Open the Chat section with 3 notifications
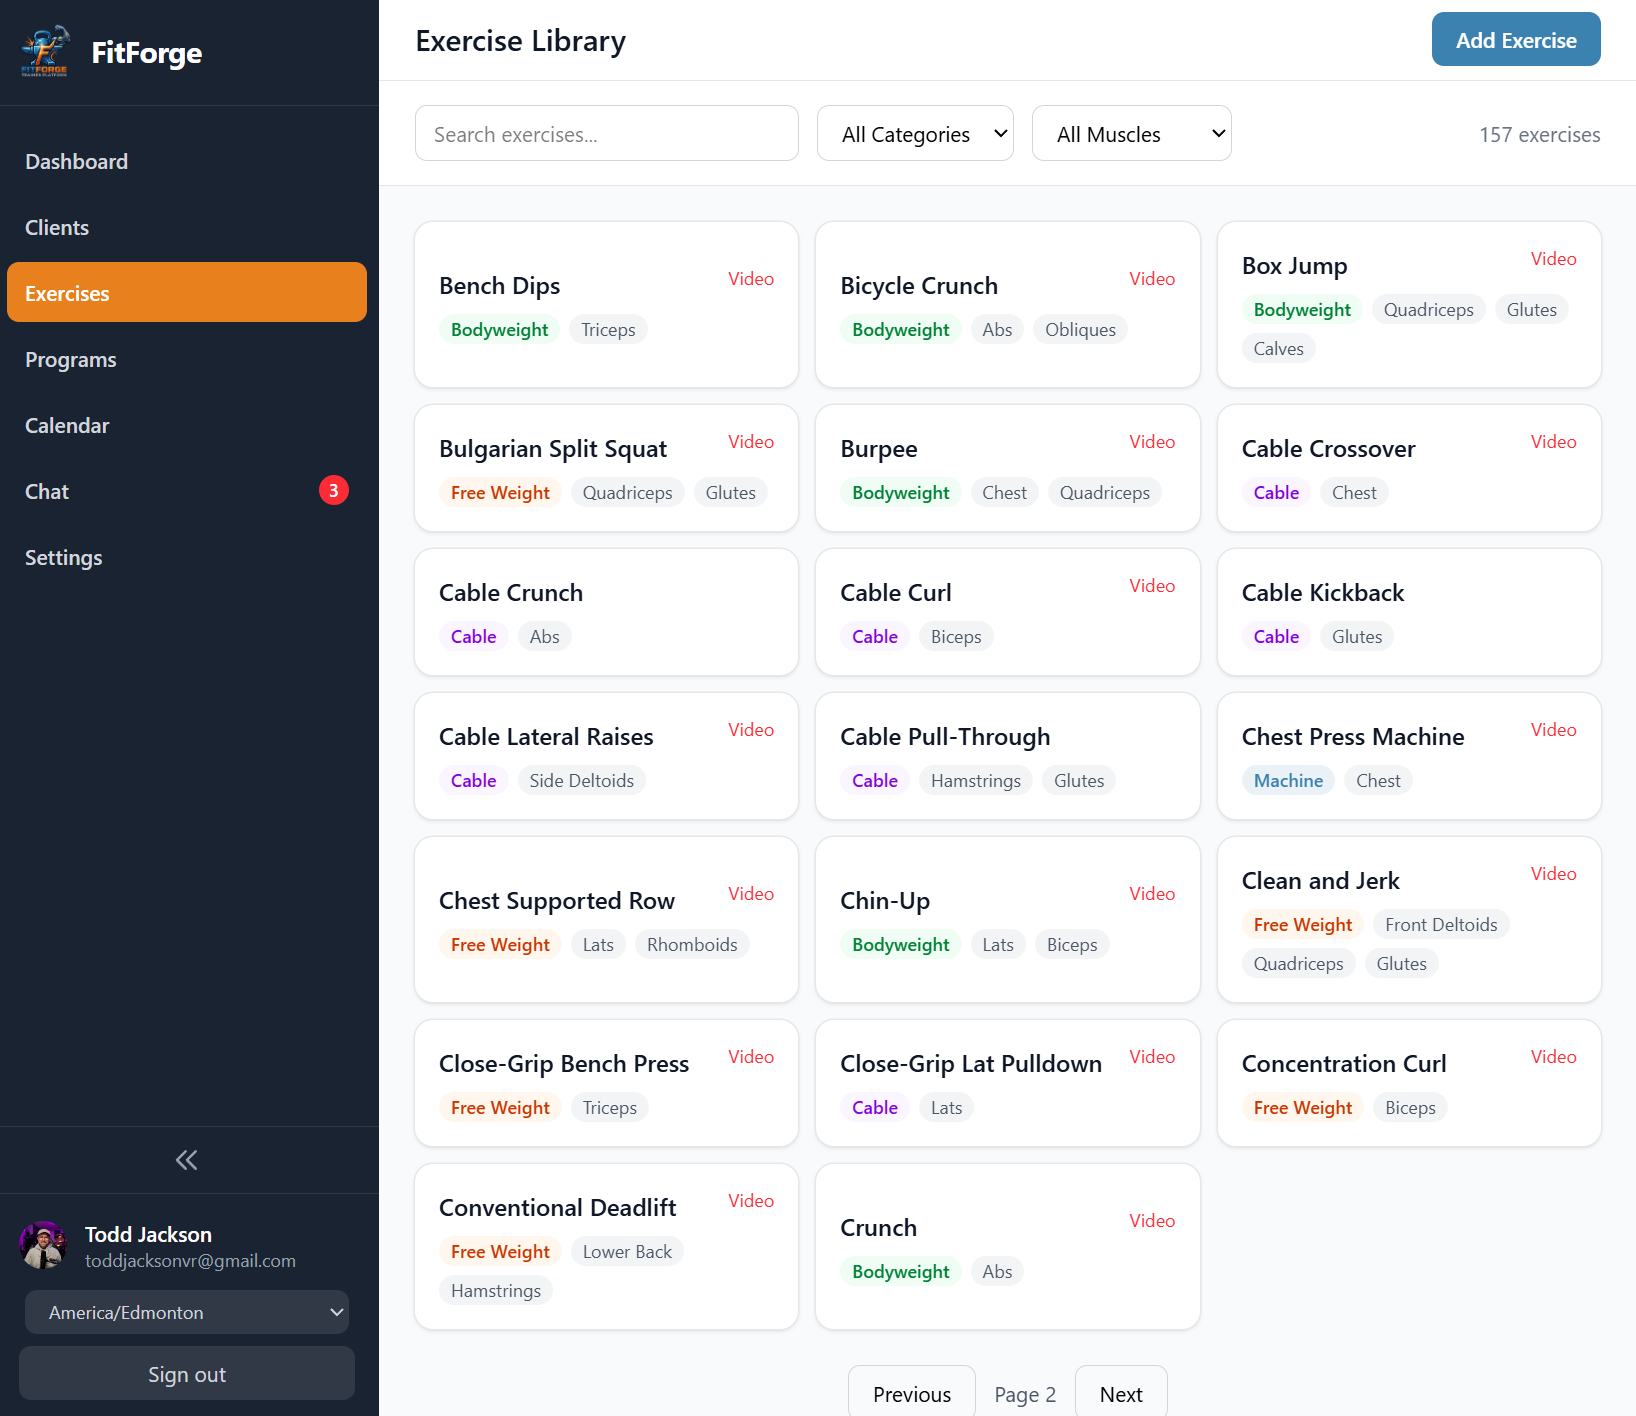This screenshot has height=1416, width=1636. [x=46, y=491]
